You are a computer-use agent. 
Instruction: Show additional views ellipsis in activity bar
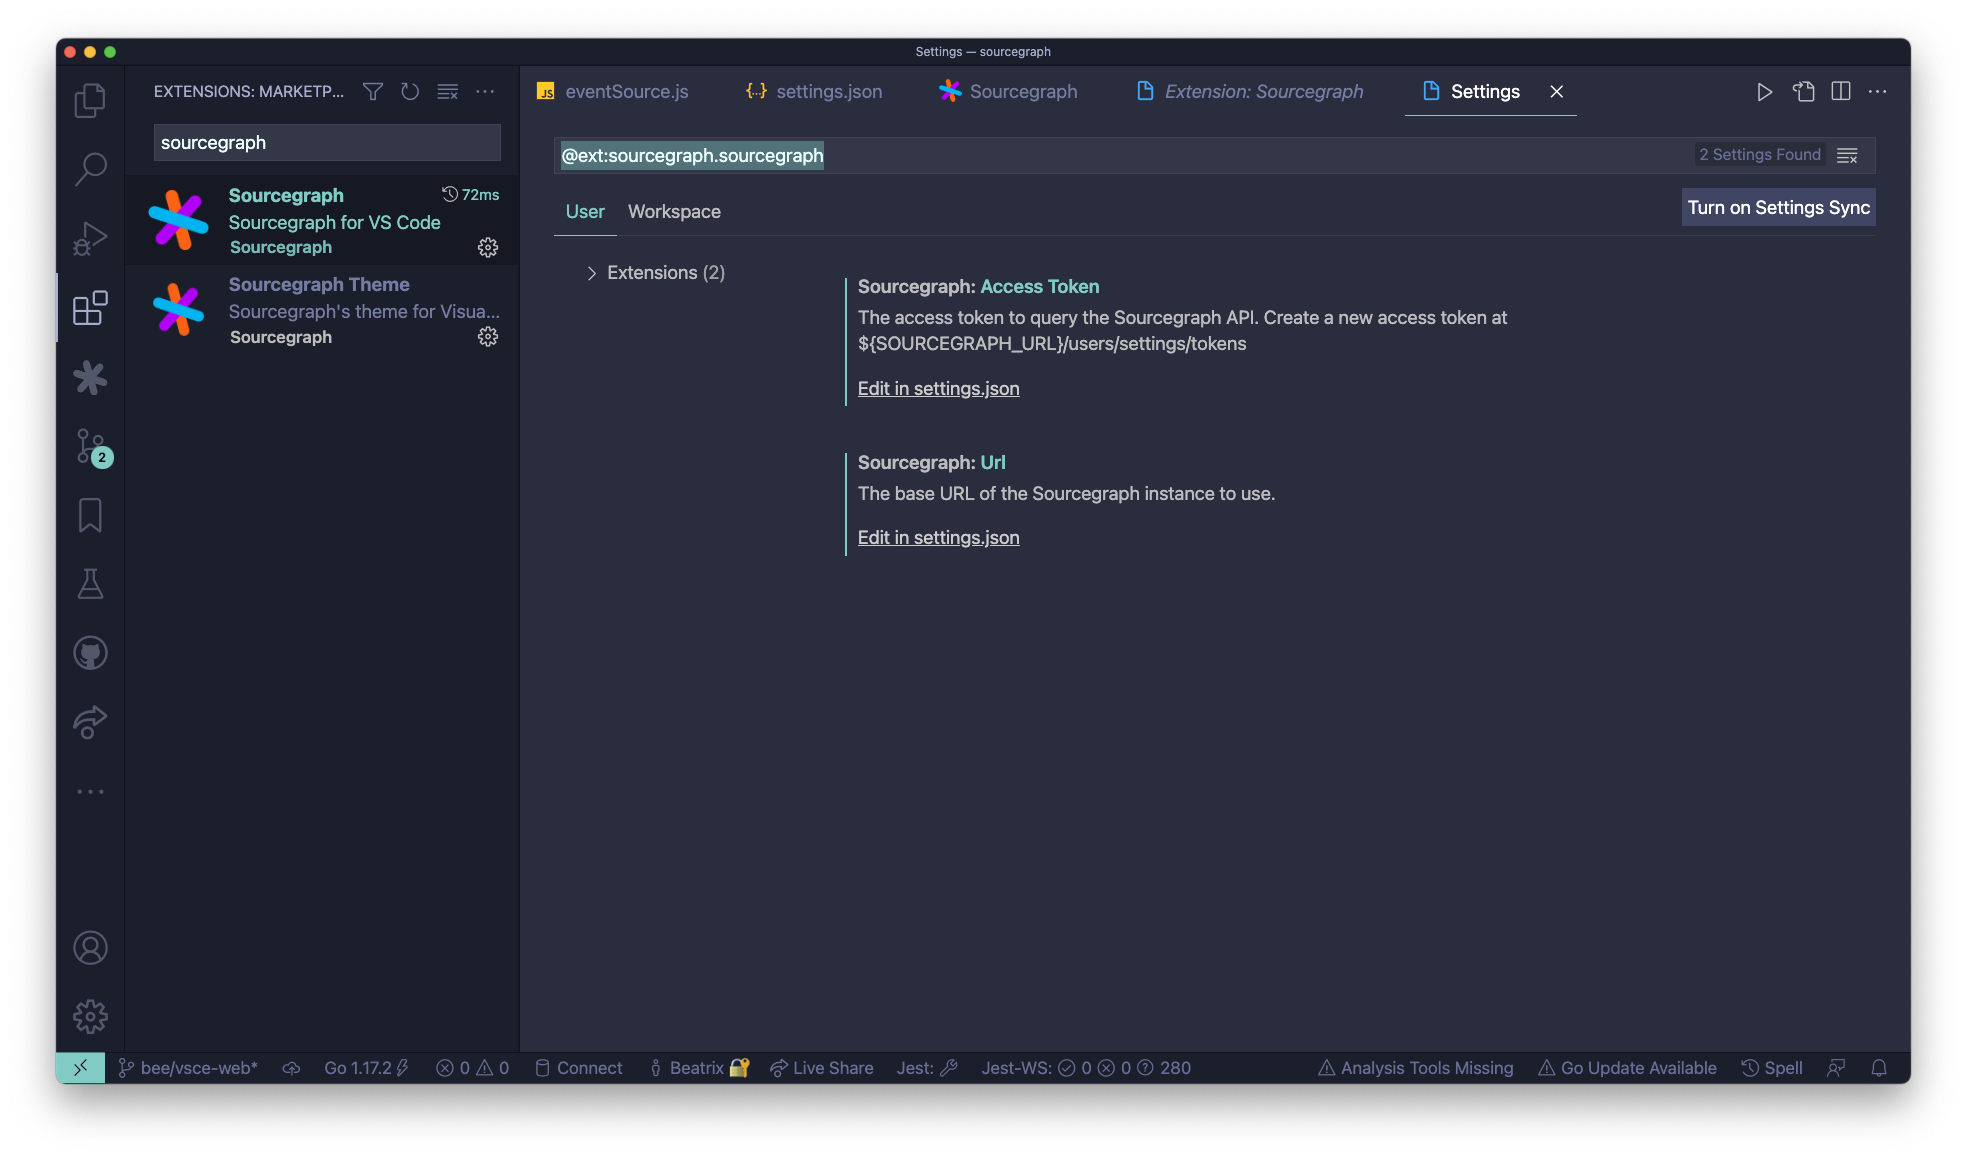coord(90,792)
